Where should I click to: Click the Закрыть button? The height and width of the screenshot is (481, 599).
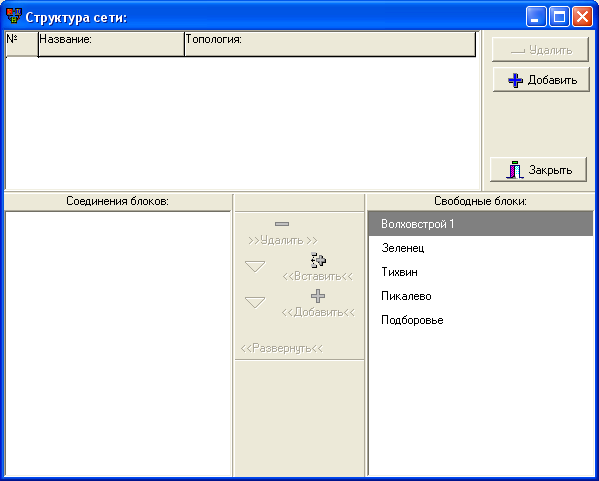(x=538, y=170)
